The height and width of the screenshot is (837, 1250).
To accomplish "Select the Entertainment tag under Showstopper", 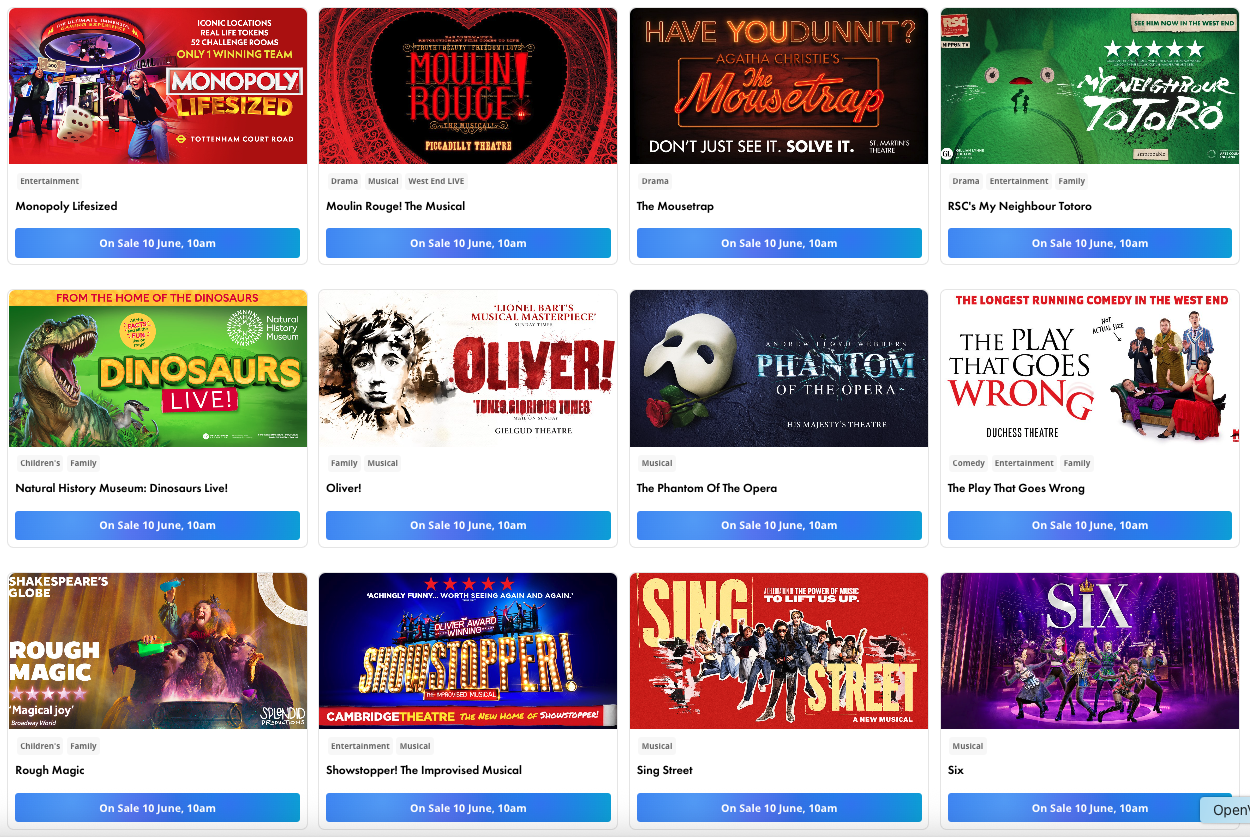I will (x=360, y=746).
